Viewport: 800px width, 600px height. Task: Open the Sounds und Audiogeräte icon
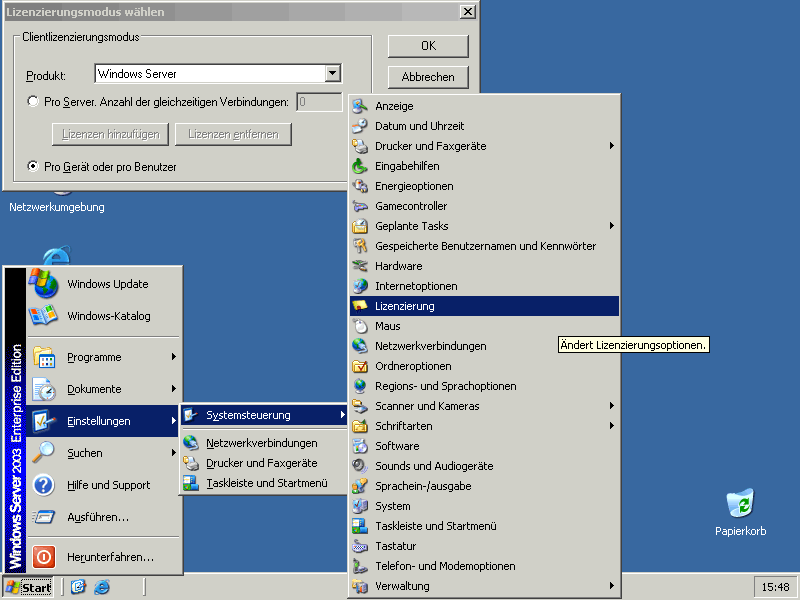tap(360, 466)
